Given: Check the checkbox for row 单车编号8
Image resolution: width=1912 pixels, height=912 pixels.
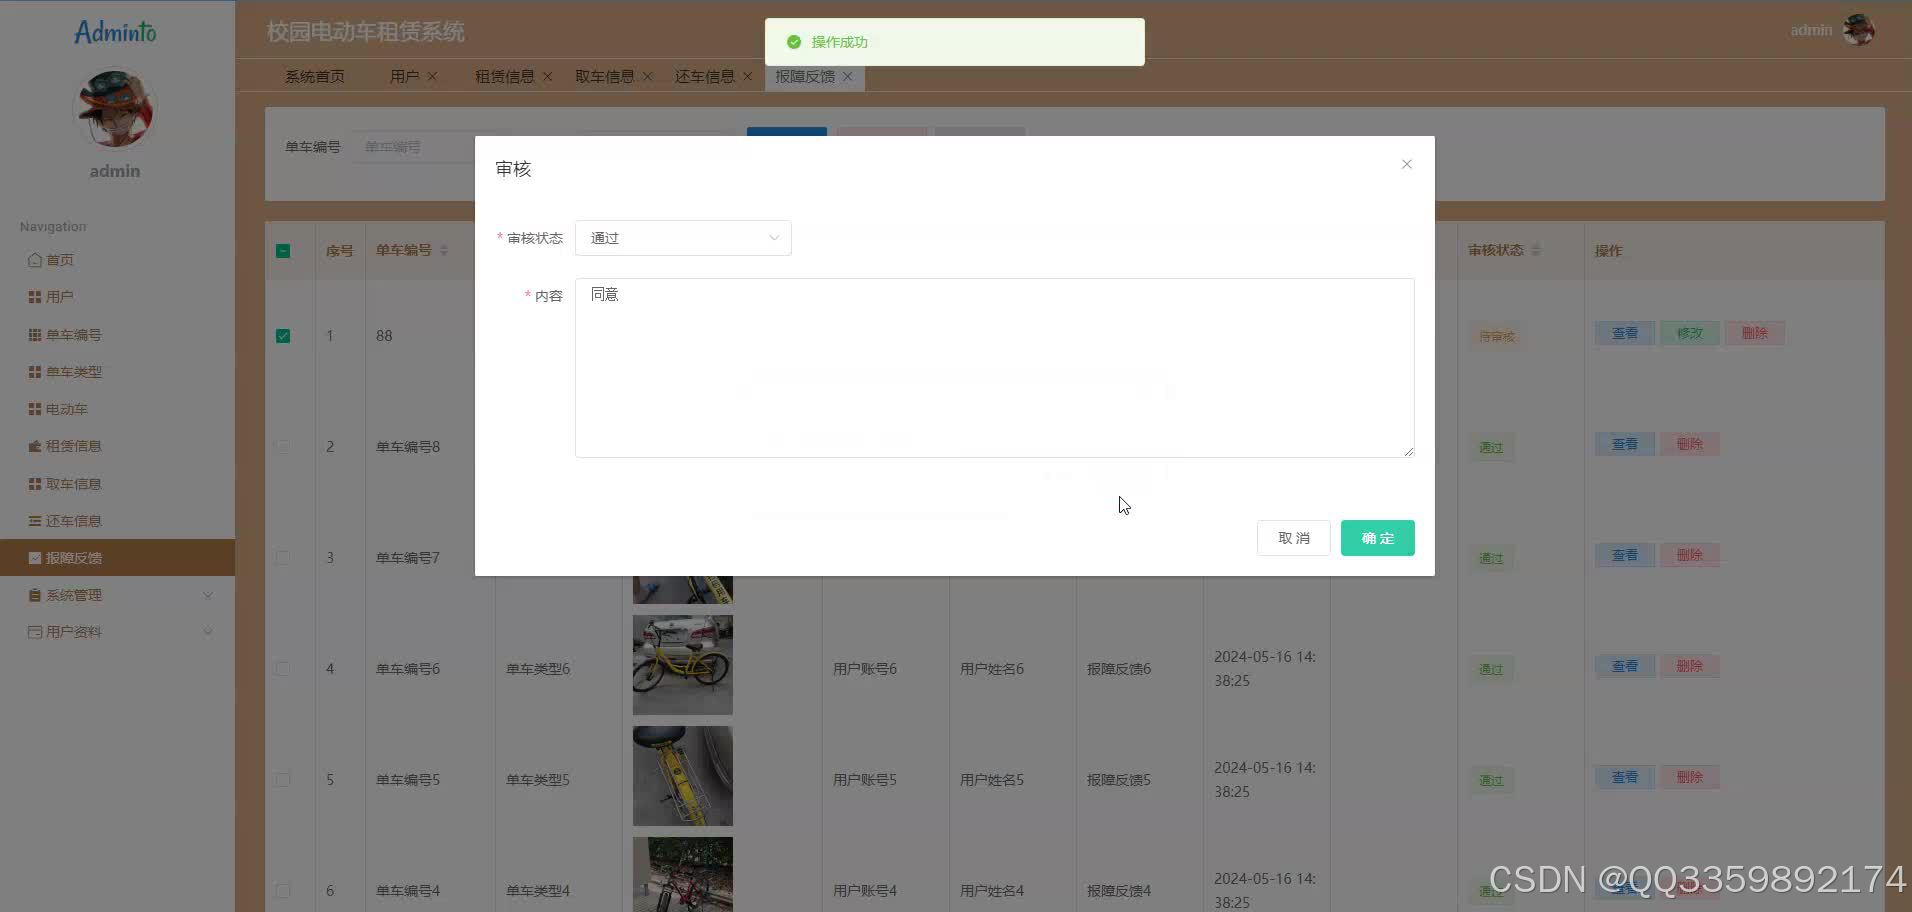Looking at the screenshot, I should [283, 447].
